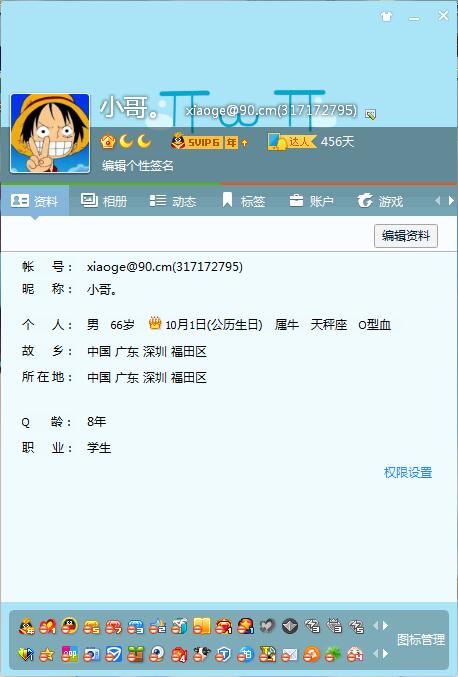Open the 权限设置 link

point(408,472)
